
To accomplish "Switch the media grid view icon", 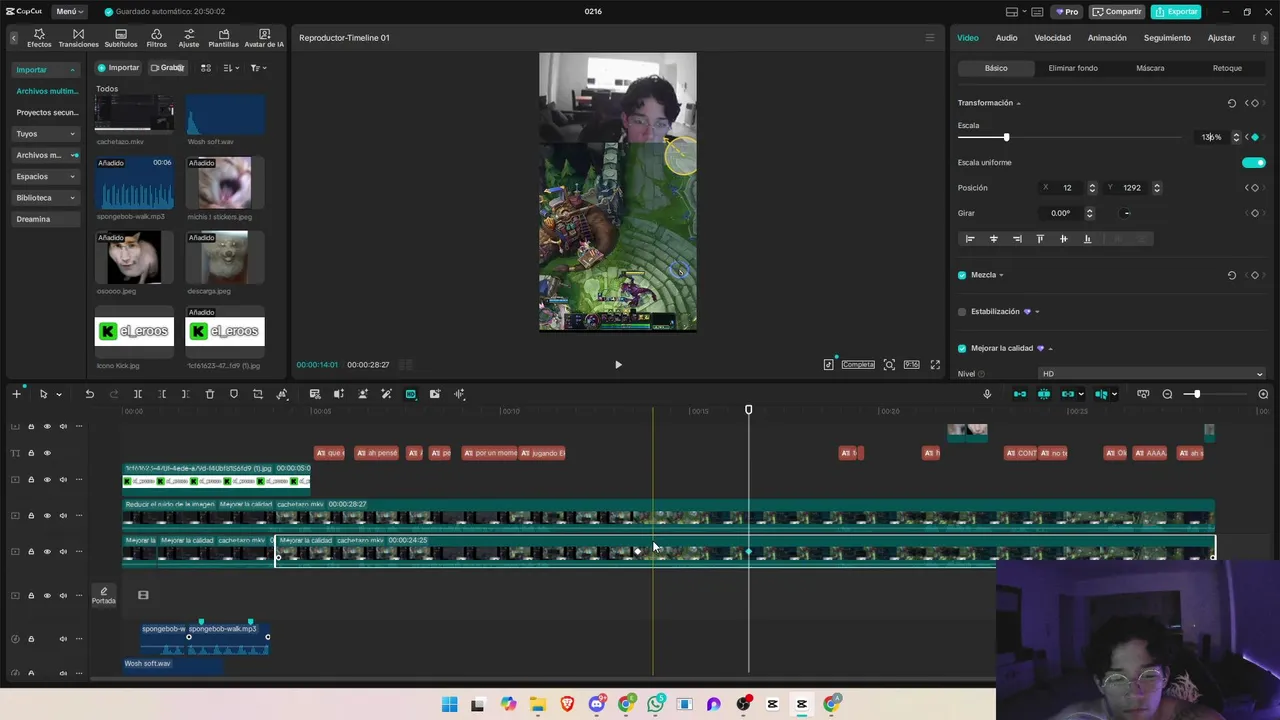I will pos(206,68).
